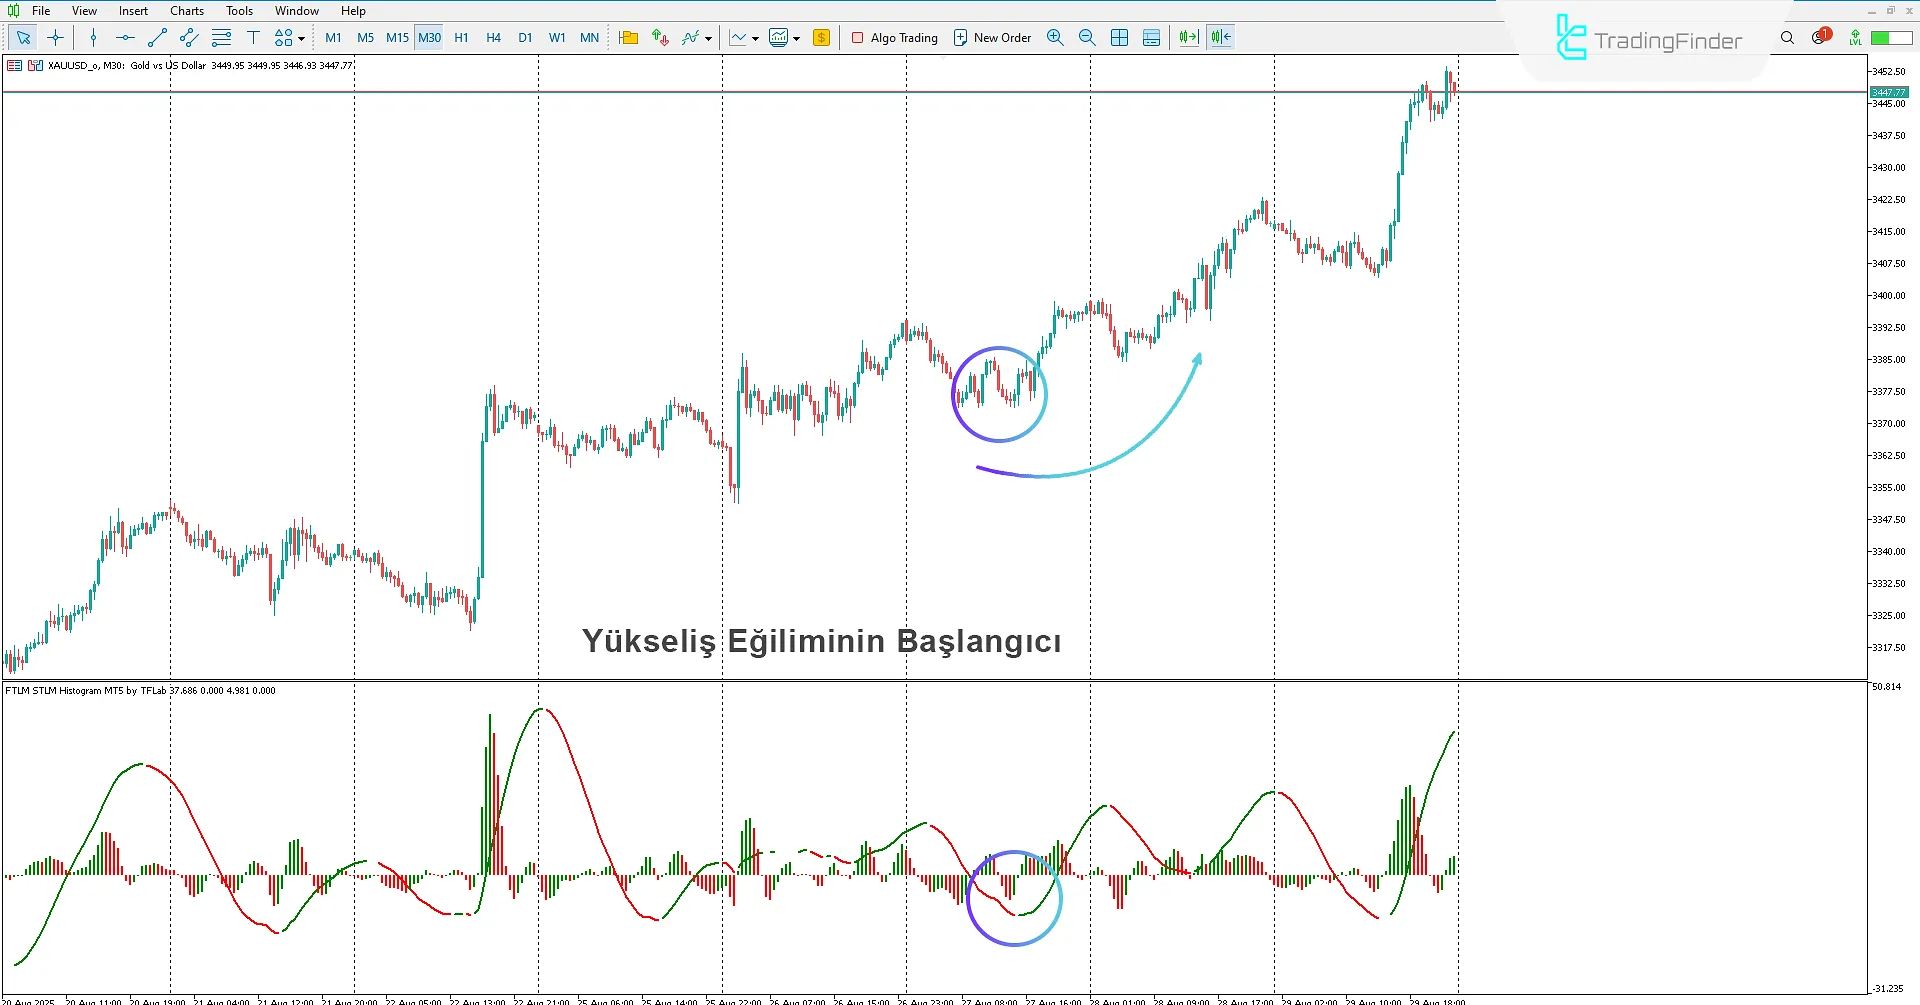Click the green connection status bar

tap(1893, 36)
